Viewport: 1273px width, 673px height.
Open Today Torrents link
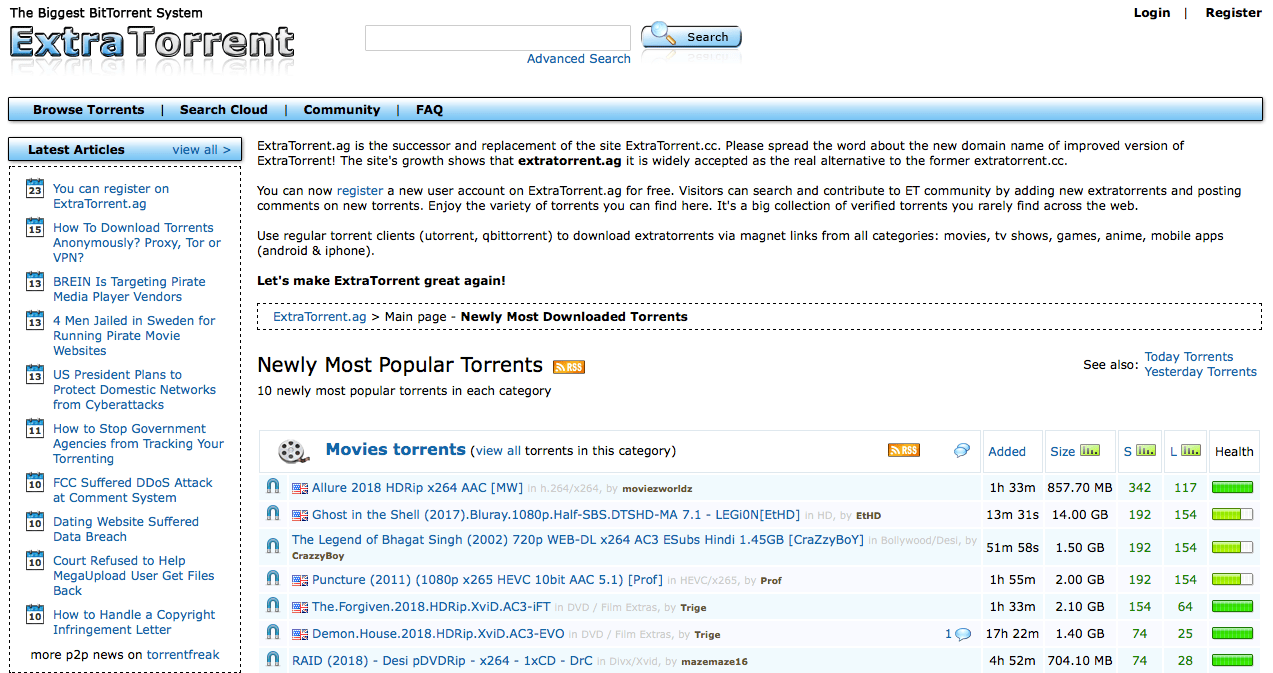1189,357
